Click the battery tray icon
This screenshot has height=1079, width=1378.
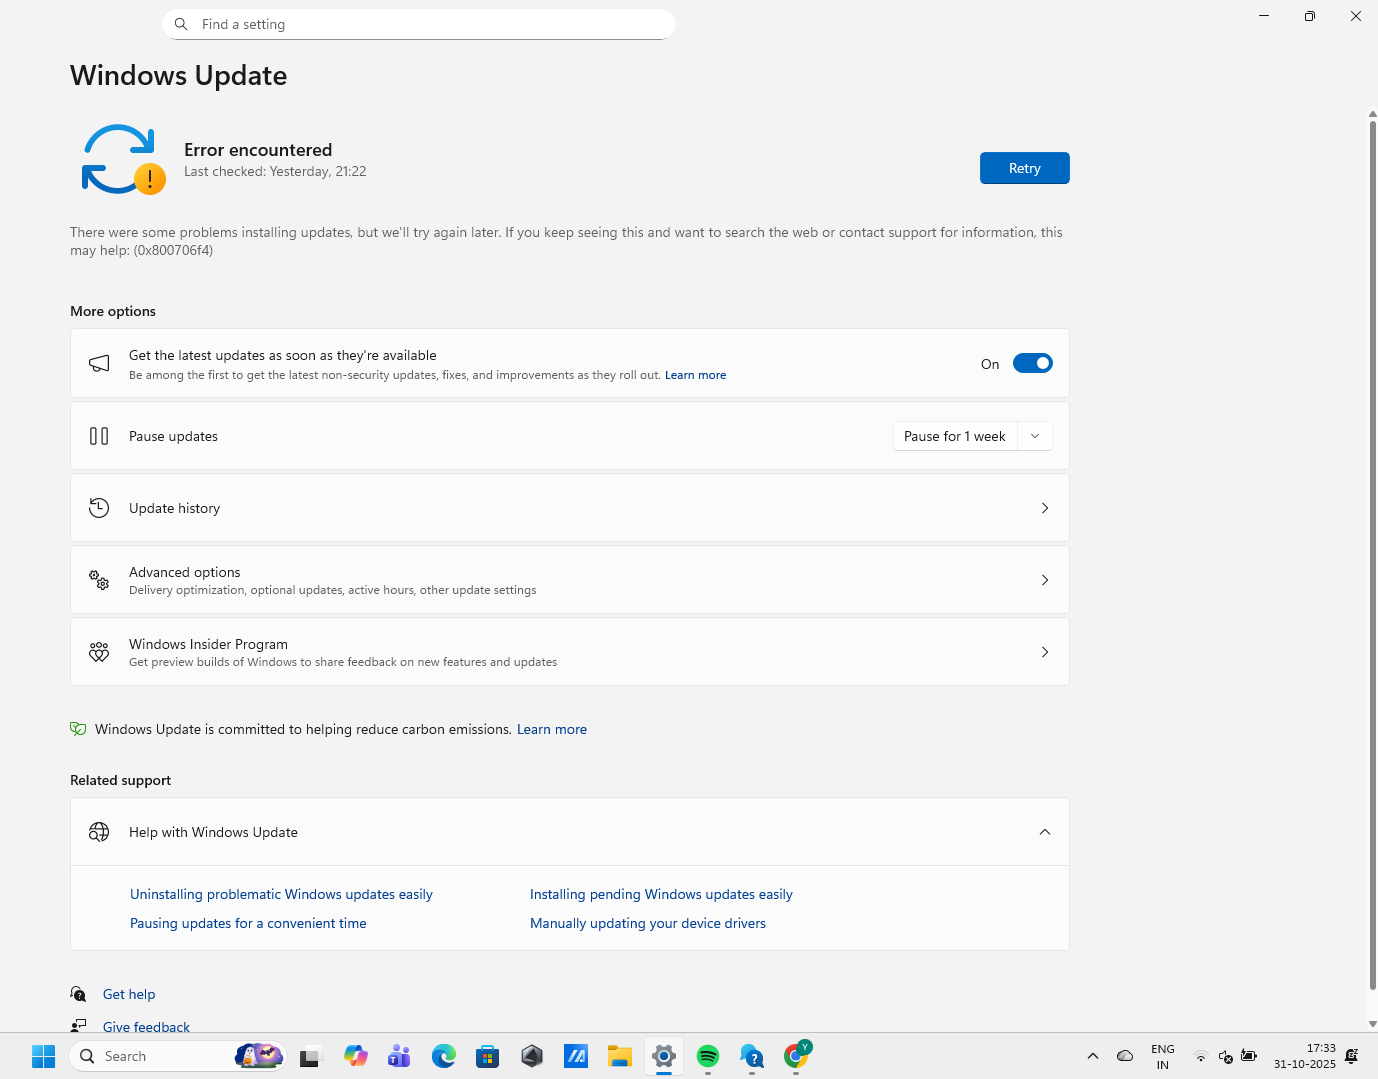coord(1249,1056)
